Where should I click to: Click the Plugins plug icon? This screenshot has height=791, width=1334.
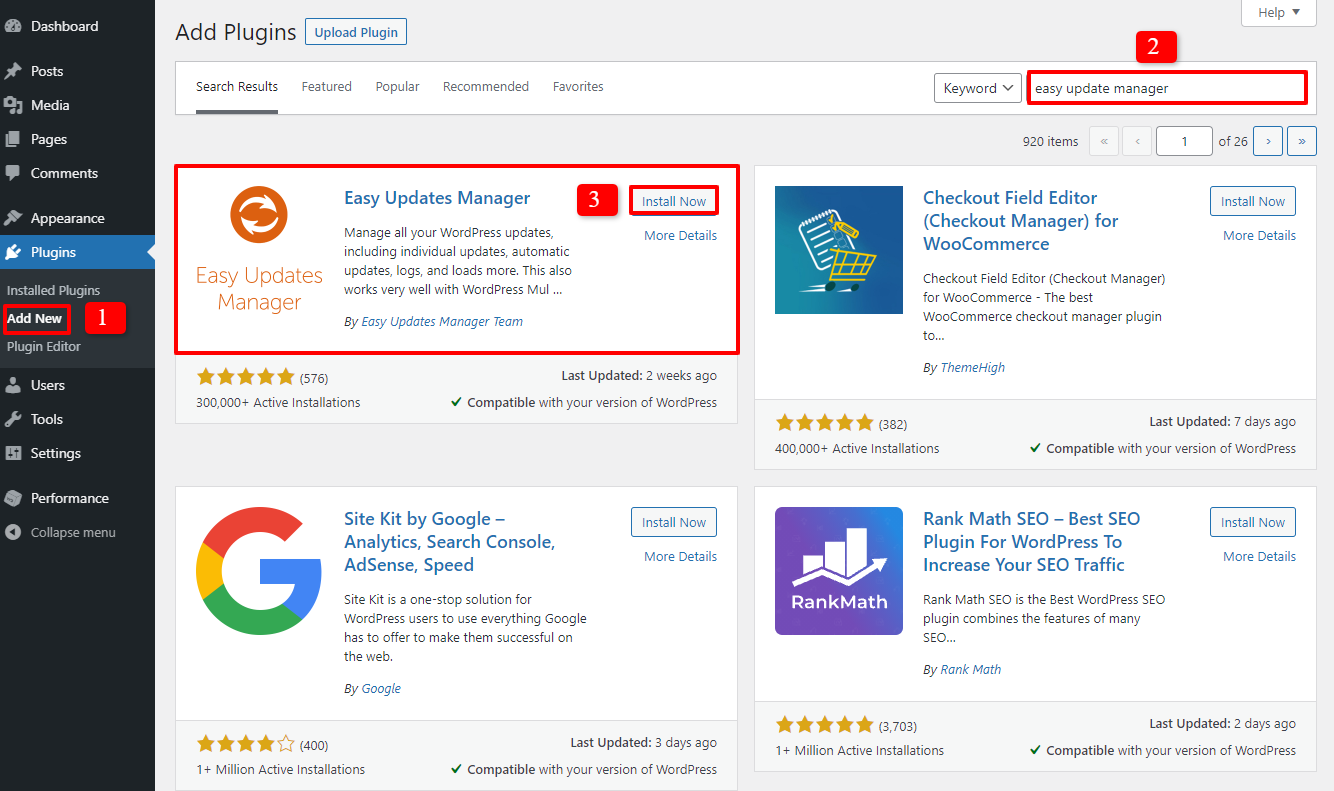pos(13,252)
